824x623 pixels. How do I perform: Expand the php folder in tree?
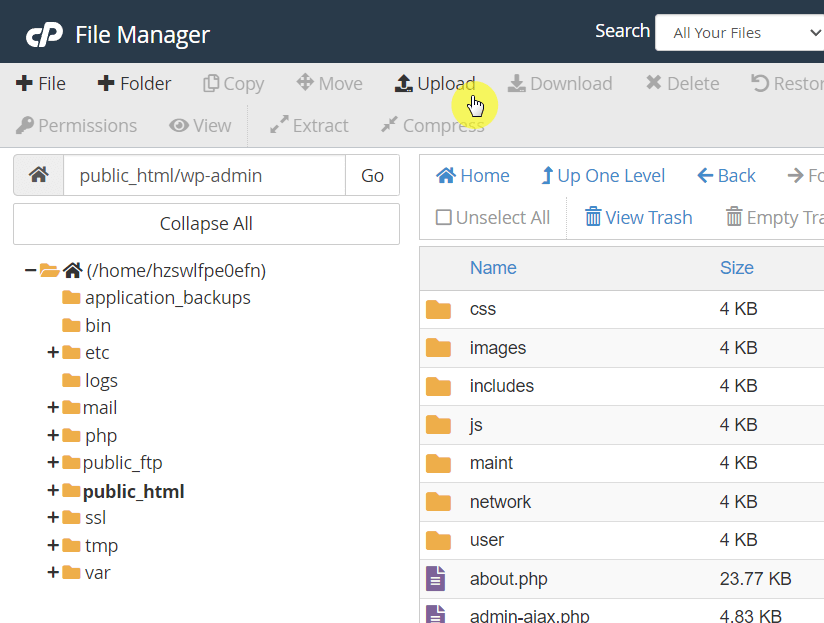[53, 435]
